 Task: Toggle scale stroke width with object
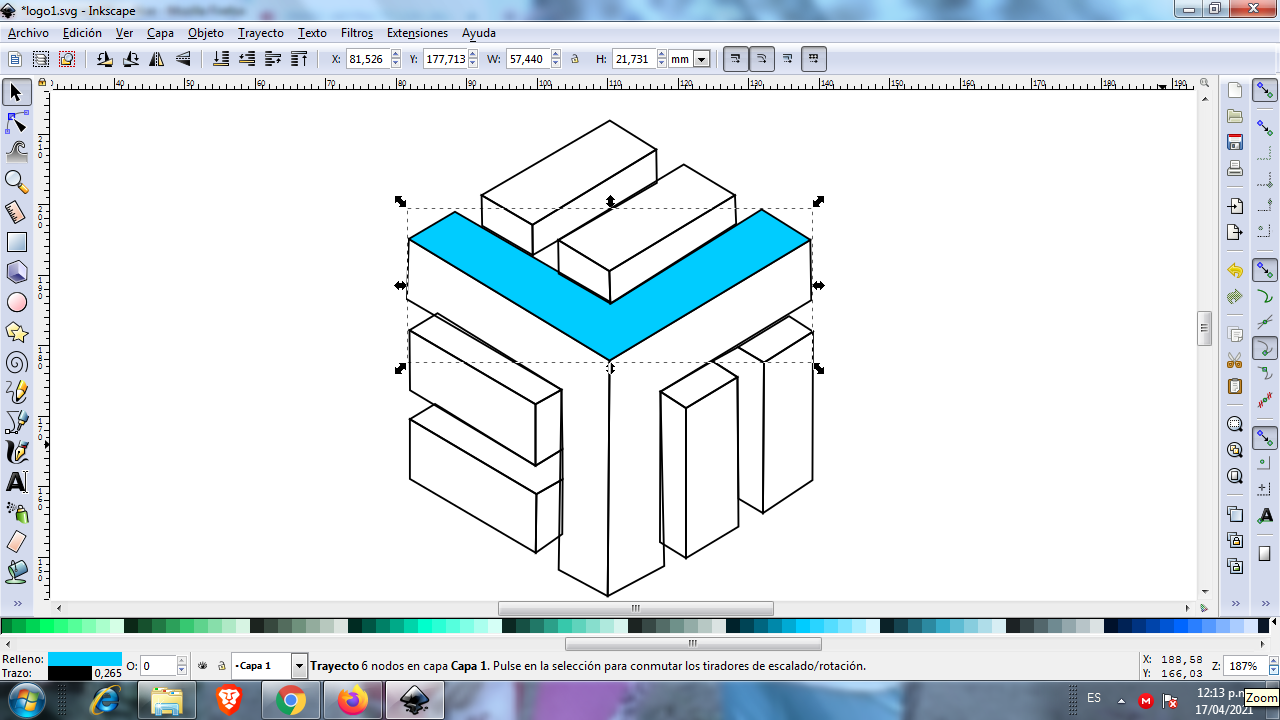point(736,59)
